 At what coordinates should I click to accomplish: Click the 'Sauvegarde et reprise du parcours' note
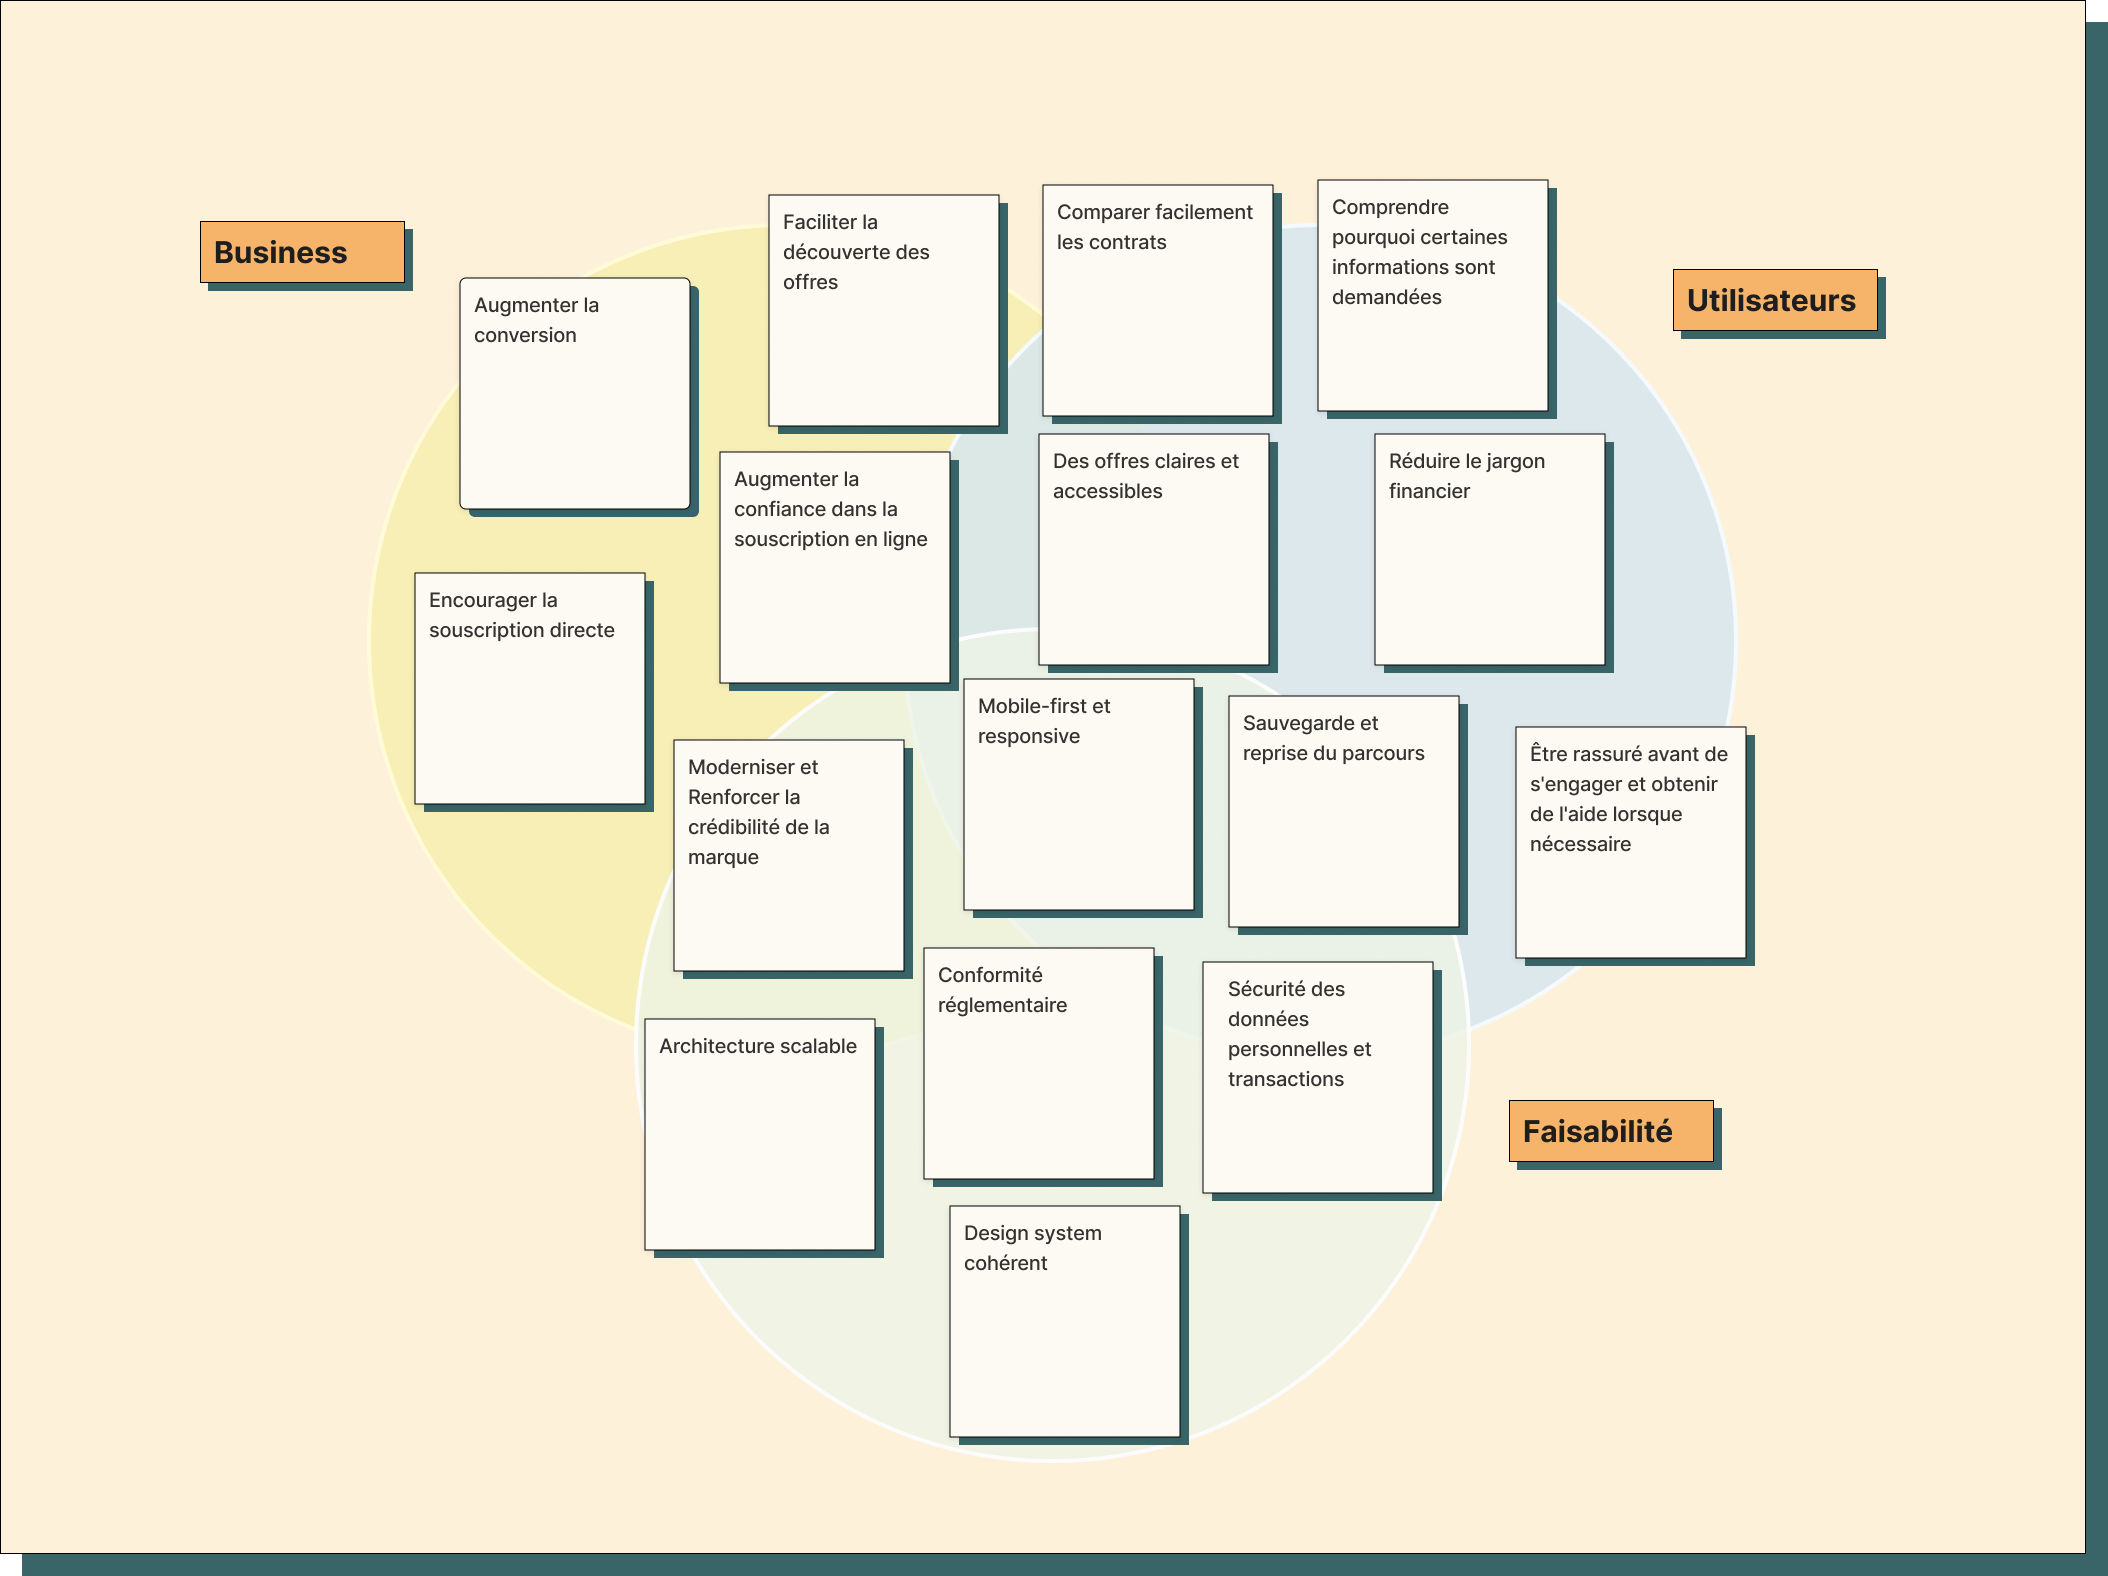(1344, 811)
